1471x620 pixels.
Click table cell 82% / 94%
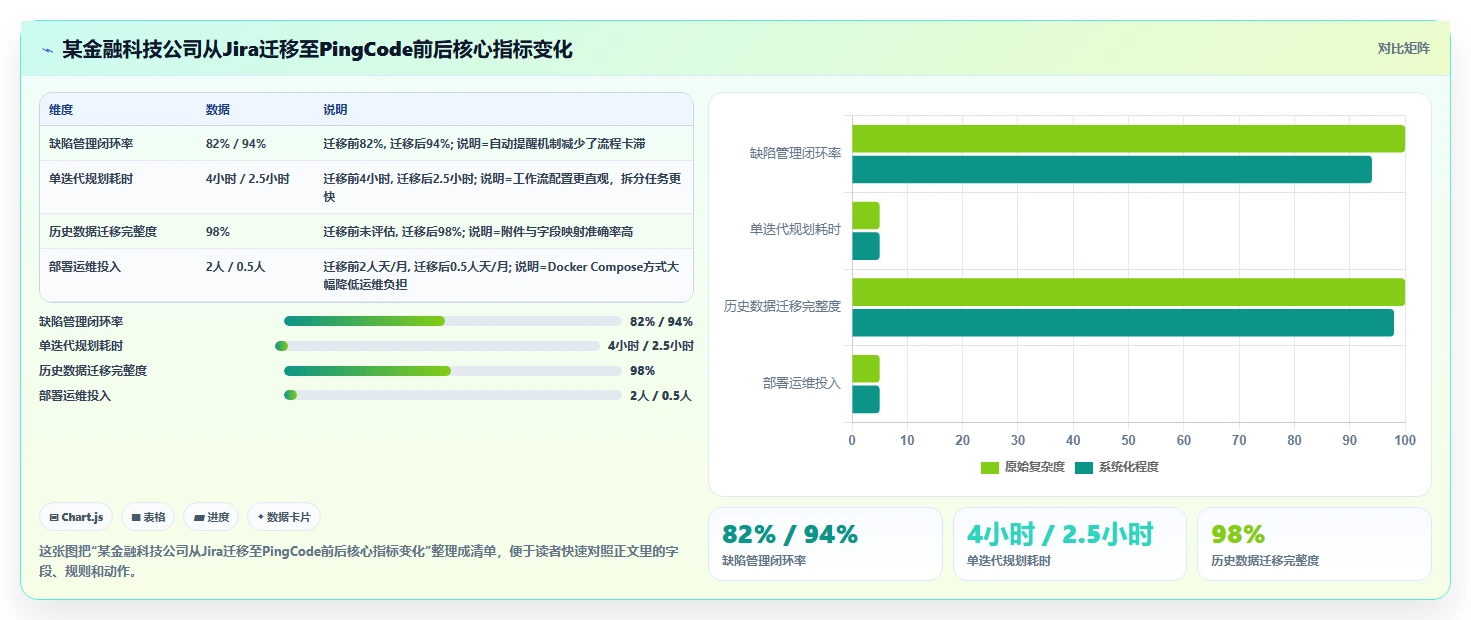click(x=236, y=143)
